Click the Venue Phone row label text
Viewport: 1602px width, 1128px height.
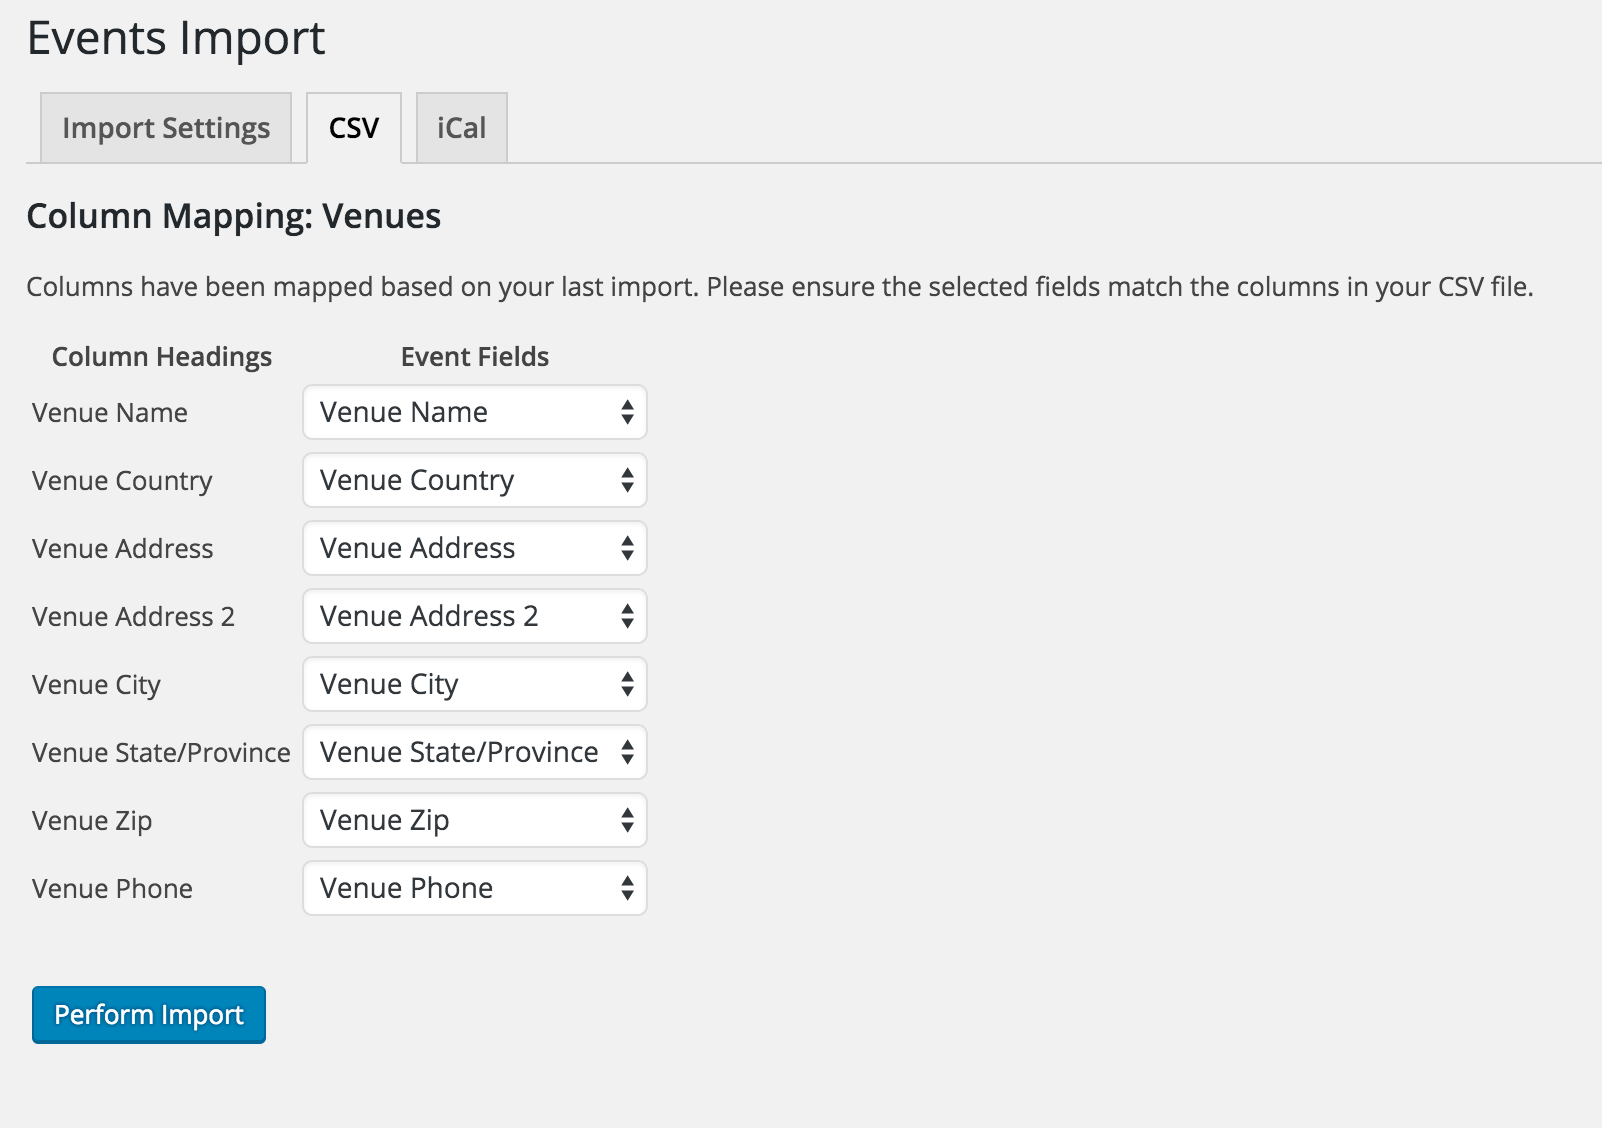tap(112, 889)
